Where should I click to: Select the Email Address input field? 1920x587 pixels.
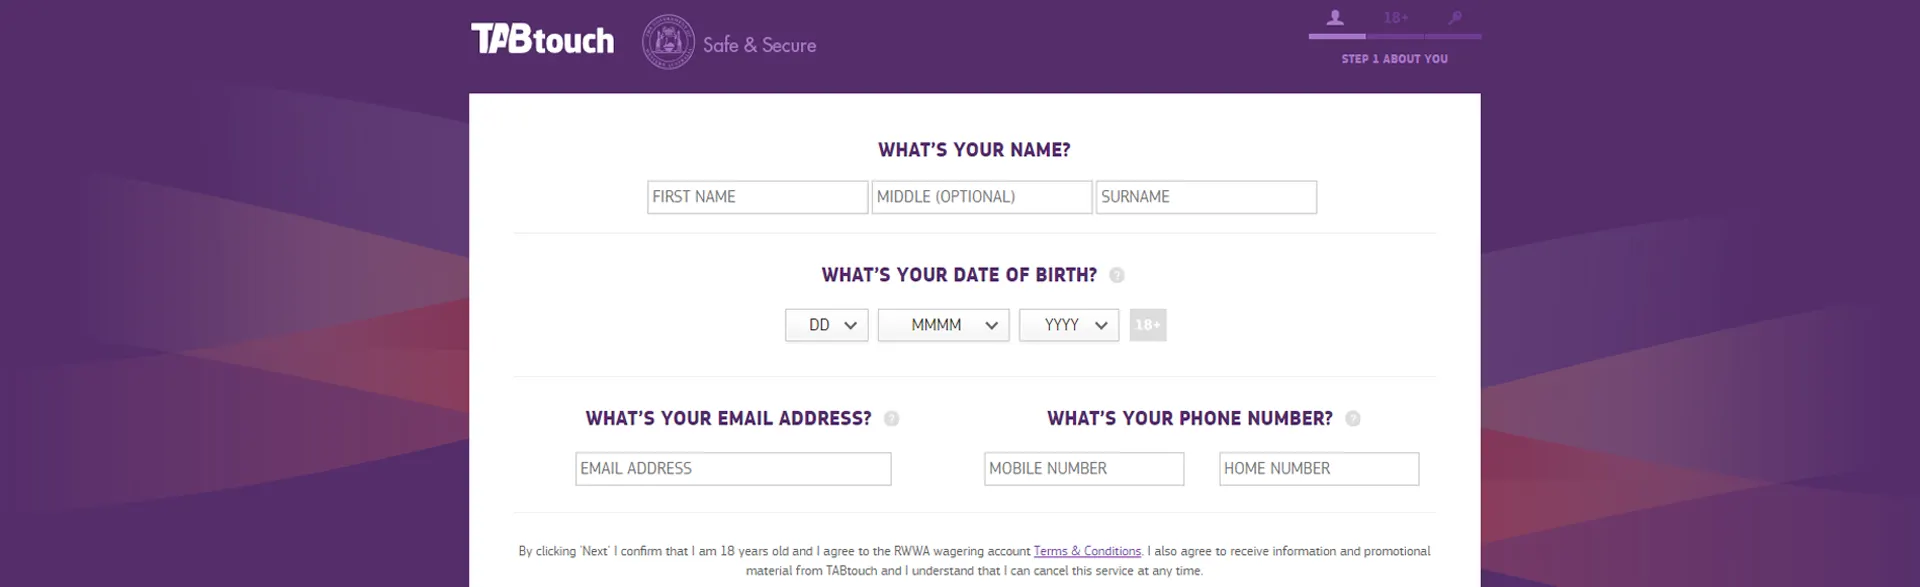click(733, 468)
